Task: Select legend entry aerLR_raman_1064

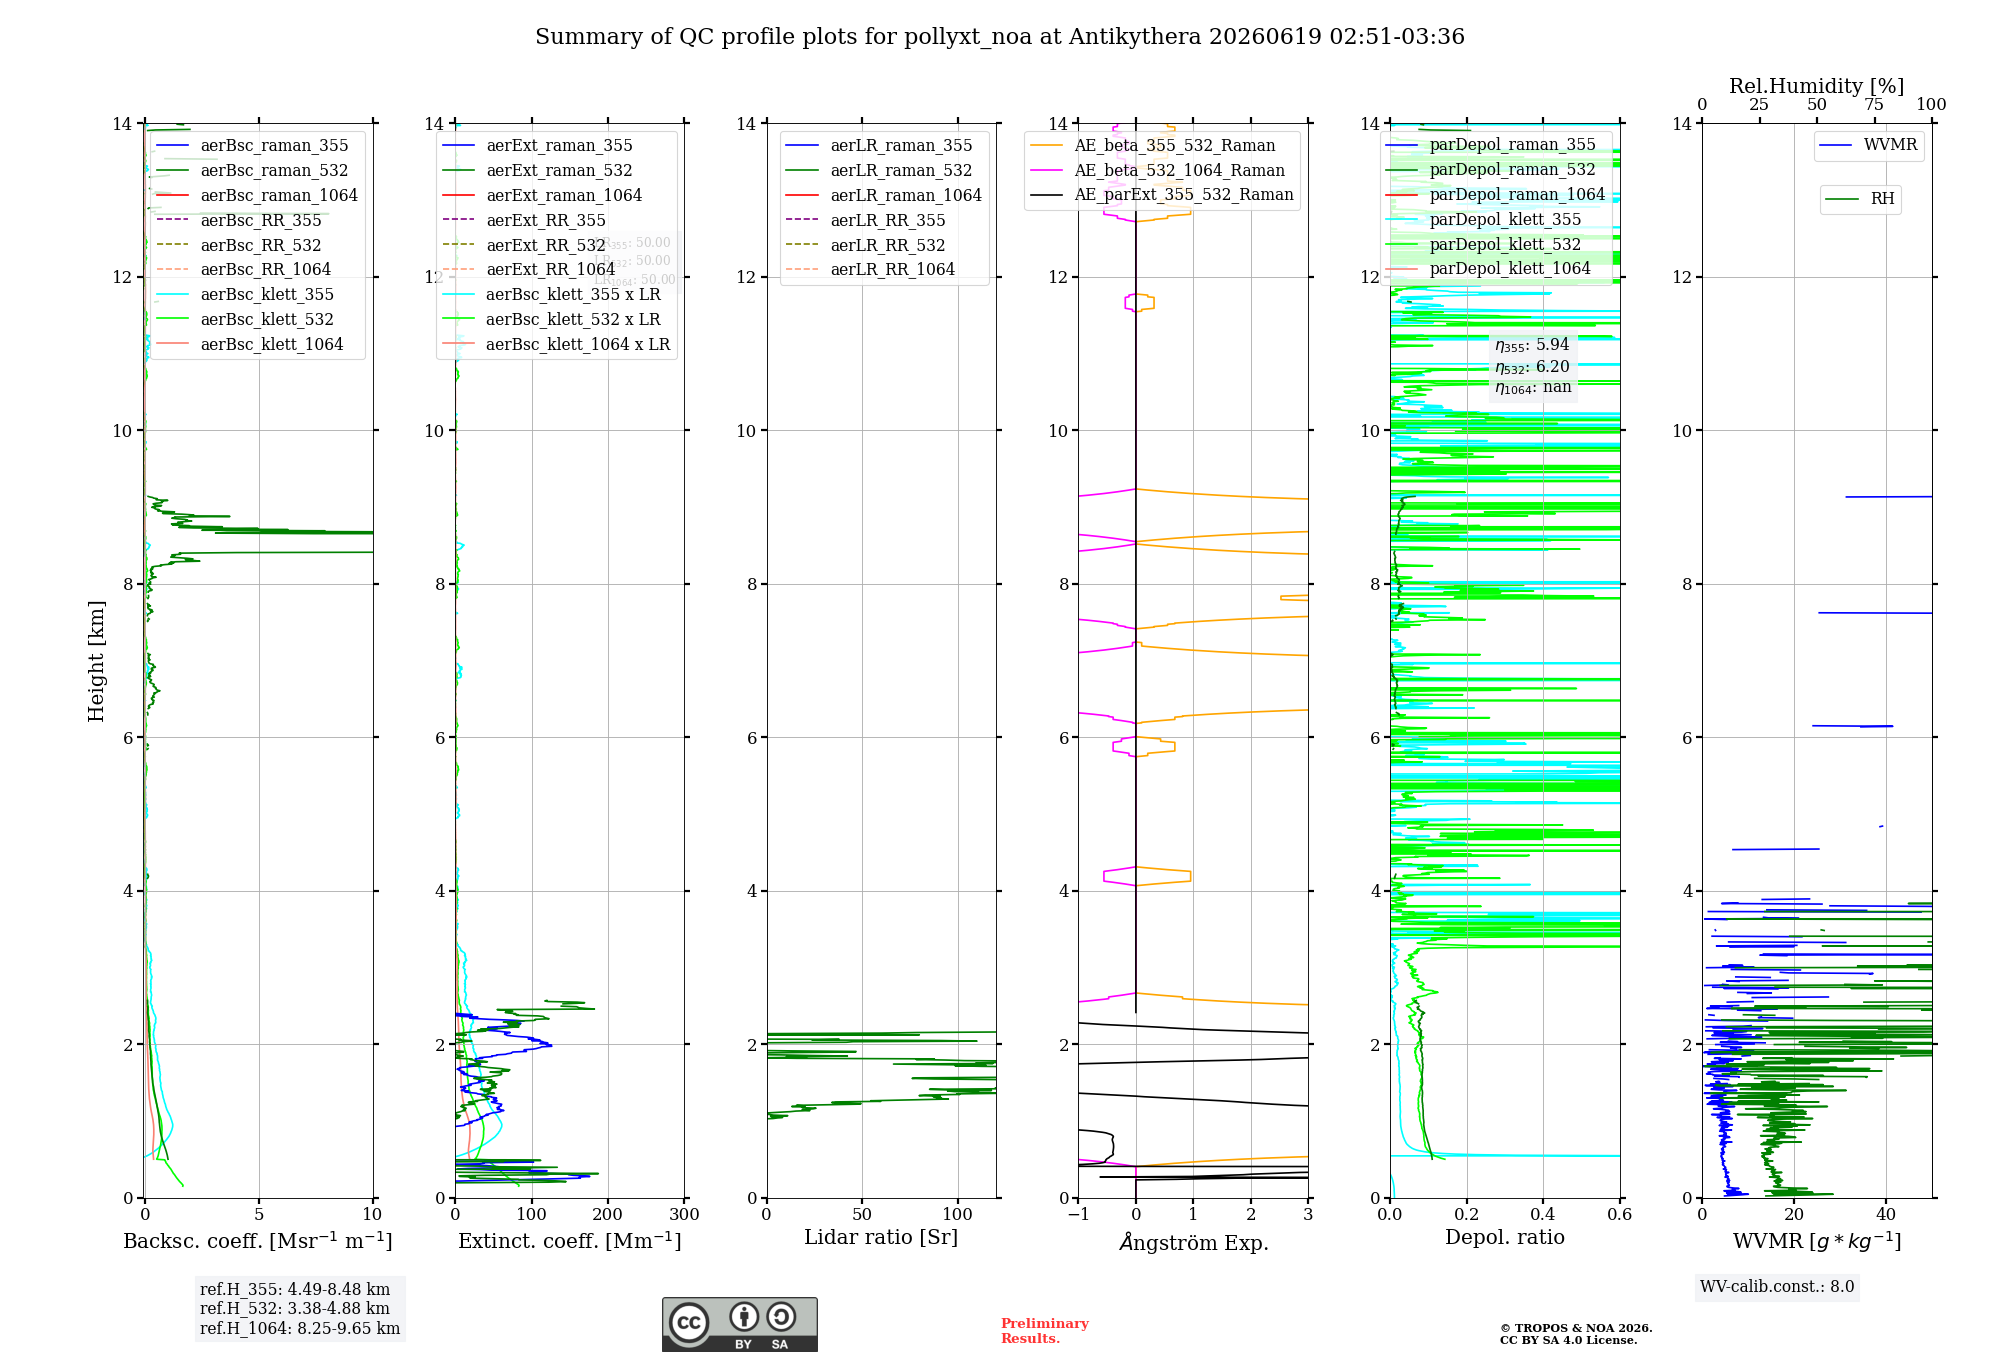Action: 884,196
